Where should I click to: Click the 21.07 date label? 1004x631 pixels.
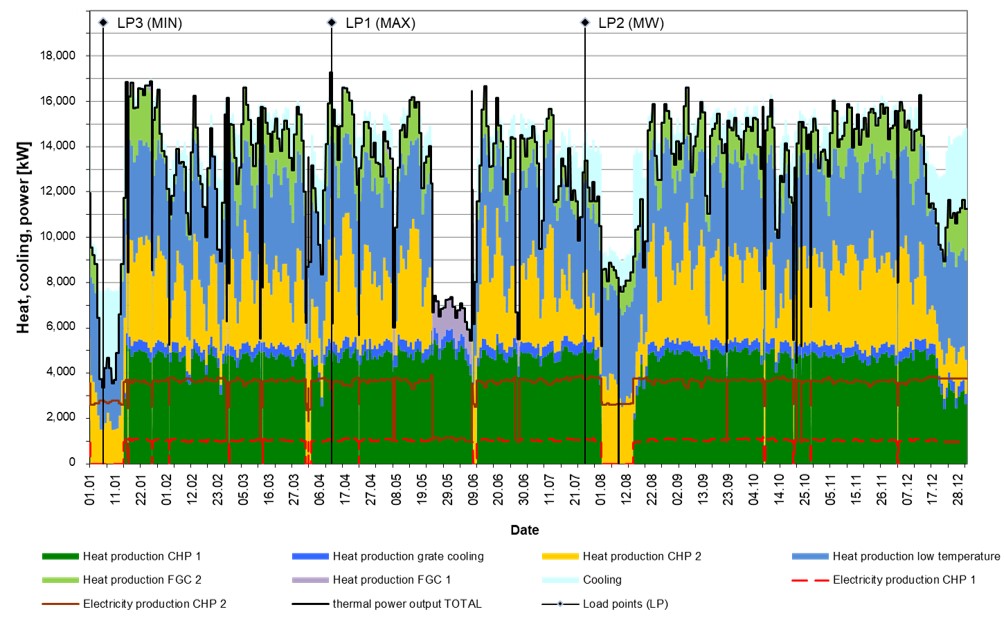click(x=575, y=489)
